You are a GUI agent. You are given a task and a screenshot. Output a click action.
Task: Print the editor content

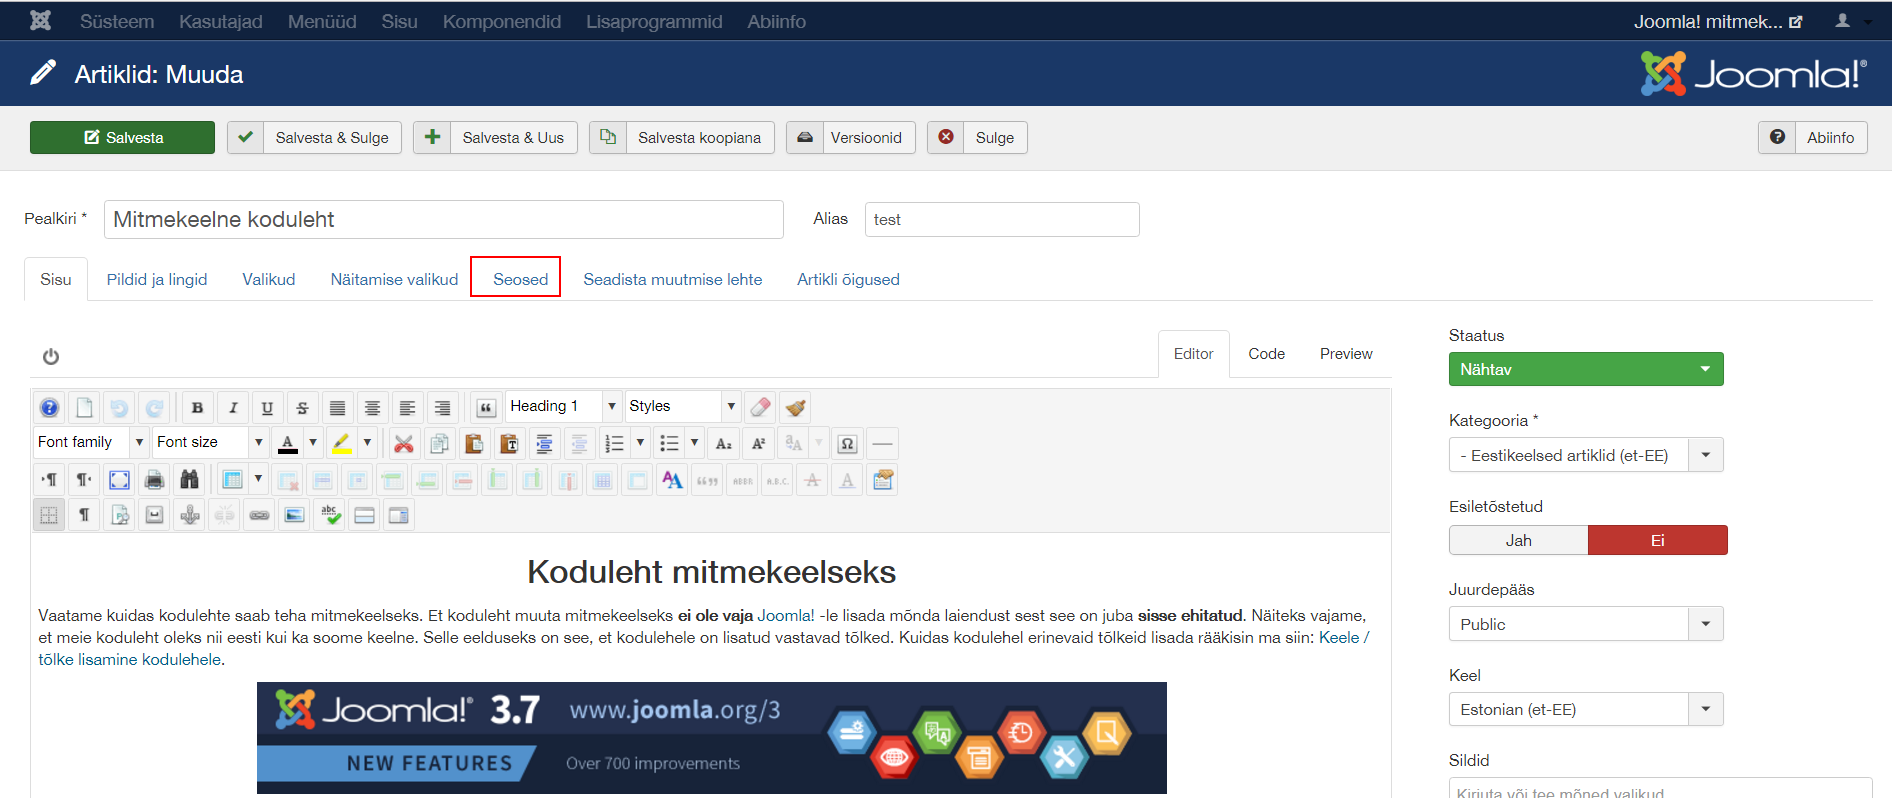tap(154, 480)
